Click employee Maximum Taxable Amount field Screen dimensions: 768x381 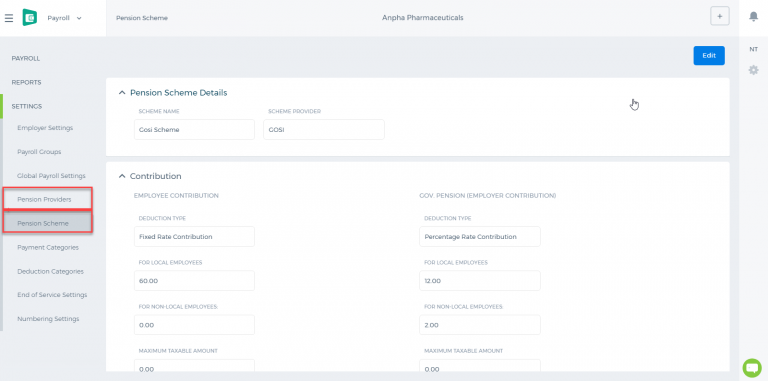194,366
